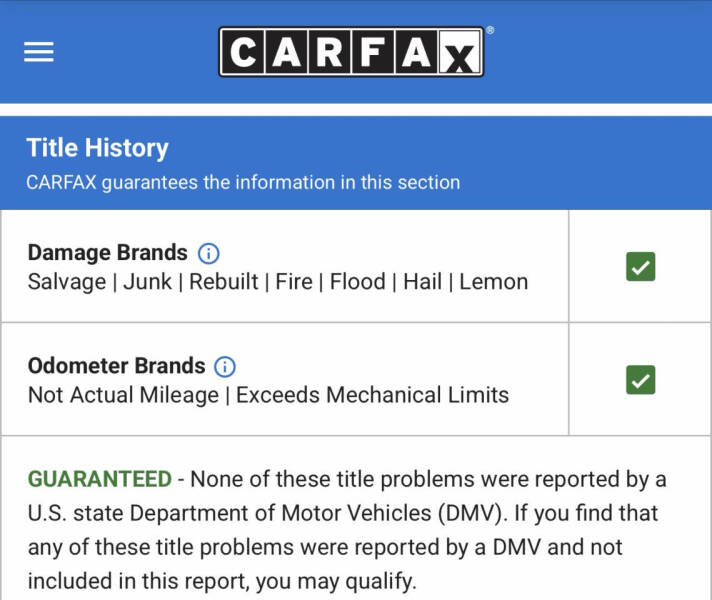712x600 pixels.
Task: Click the Junk brand text
Action: coord(147,282)
